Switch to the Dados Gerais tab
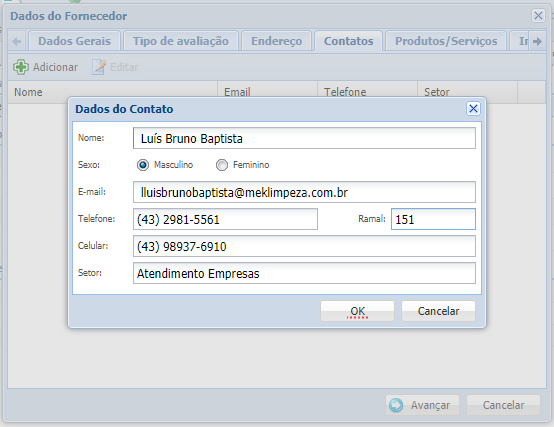 tap(75, 41)
